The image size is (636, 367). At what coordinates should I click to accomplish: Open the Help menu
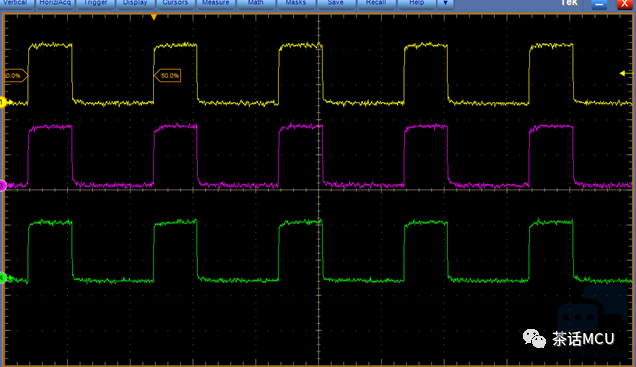[416, 3]
